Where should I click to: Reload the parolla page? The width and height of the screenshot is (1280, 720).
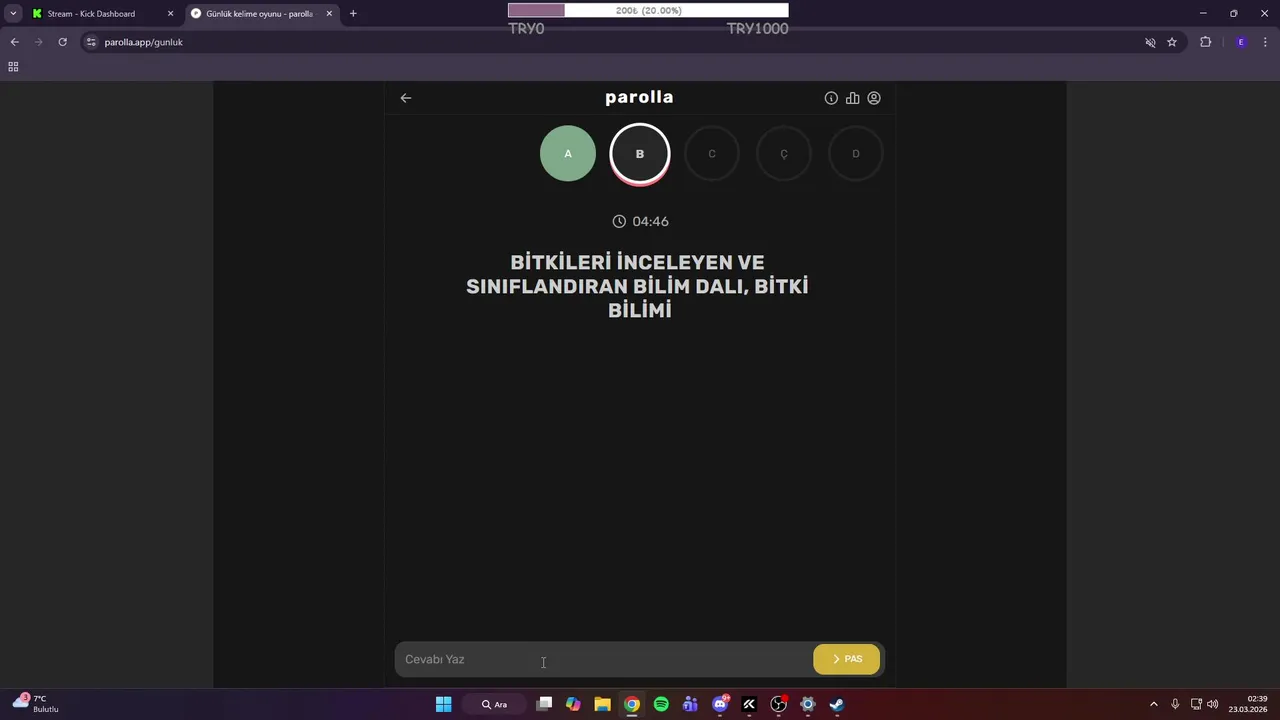click(62, 42)
